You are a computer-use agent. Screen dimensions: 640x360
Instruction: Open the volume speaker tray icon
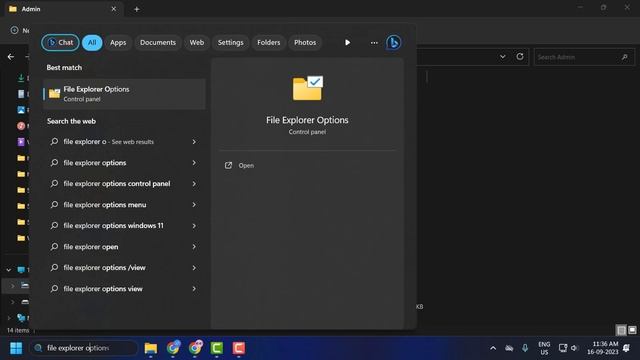point(574,348)
